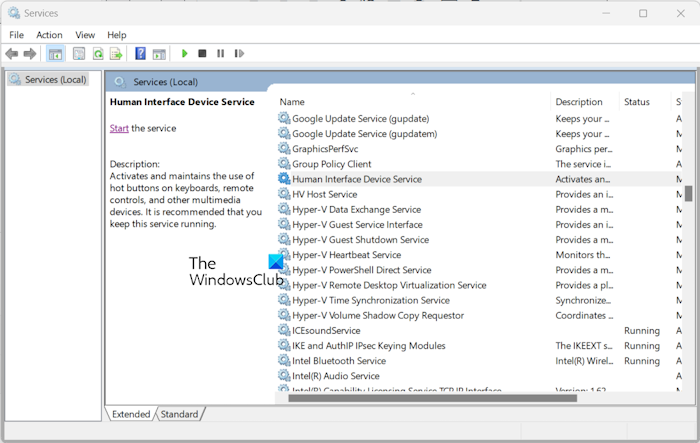Click the vertical scrollbar thumb
Image resolution: width=700 pixels, height=443 pixels.
pos(689,194)
